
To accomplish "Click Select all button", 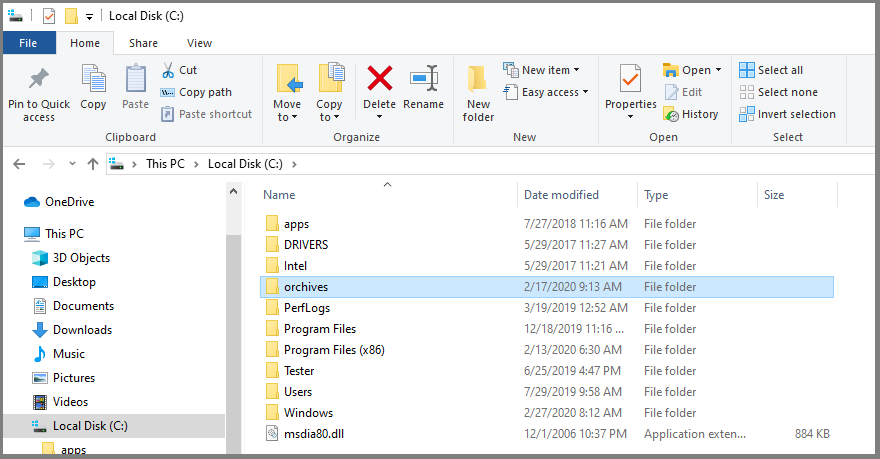I will pyautogui.click(x=771, y=70).
